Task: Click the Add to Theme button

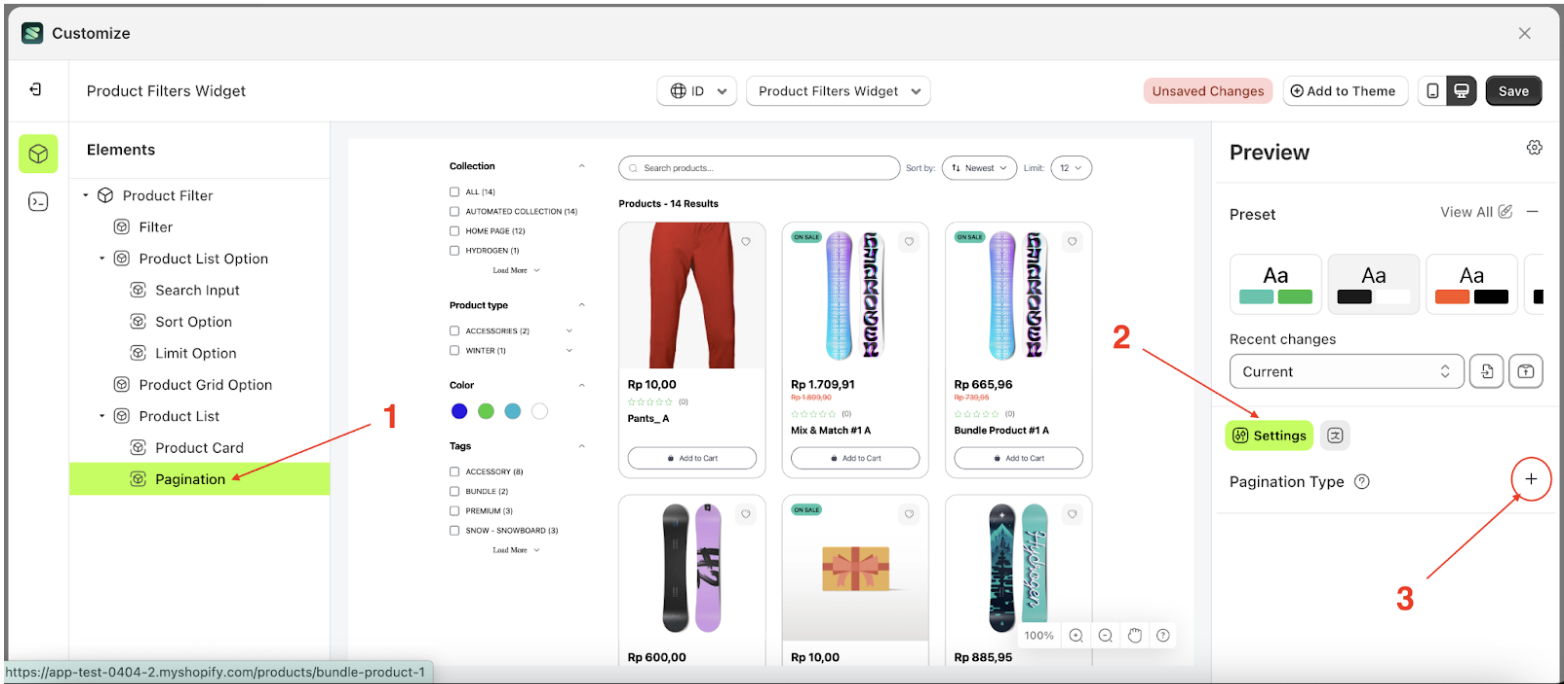Action: pyautogui.click(x=1344, y=91)
